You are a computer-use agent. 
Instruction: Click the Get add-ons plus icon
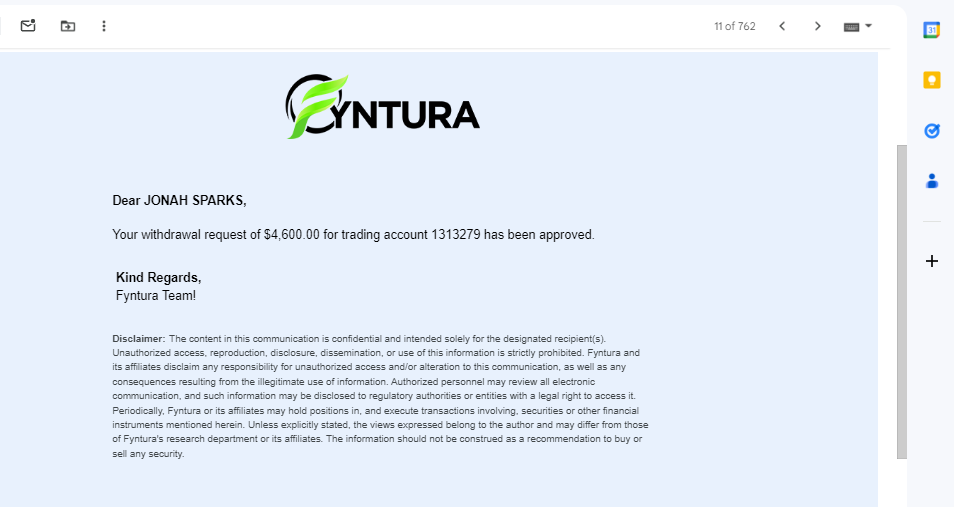pos(931,261)
